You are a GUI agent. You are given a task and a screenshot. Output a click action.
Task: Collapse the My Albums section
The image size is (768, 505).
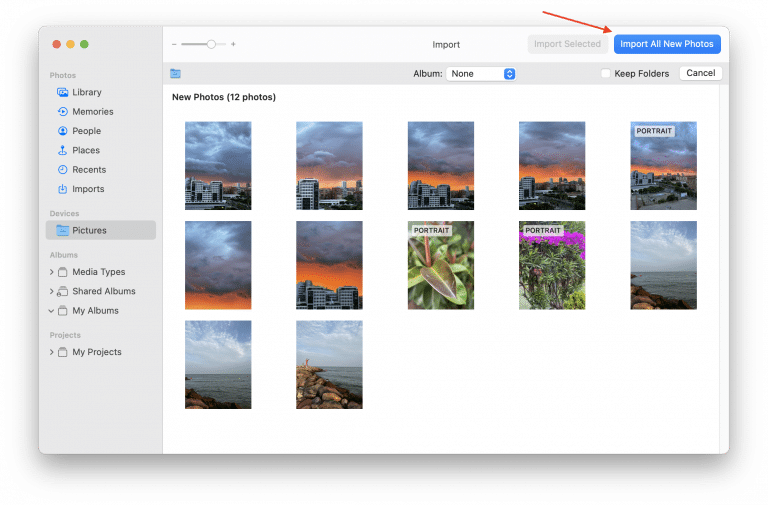(51, 311)
